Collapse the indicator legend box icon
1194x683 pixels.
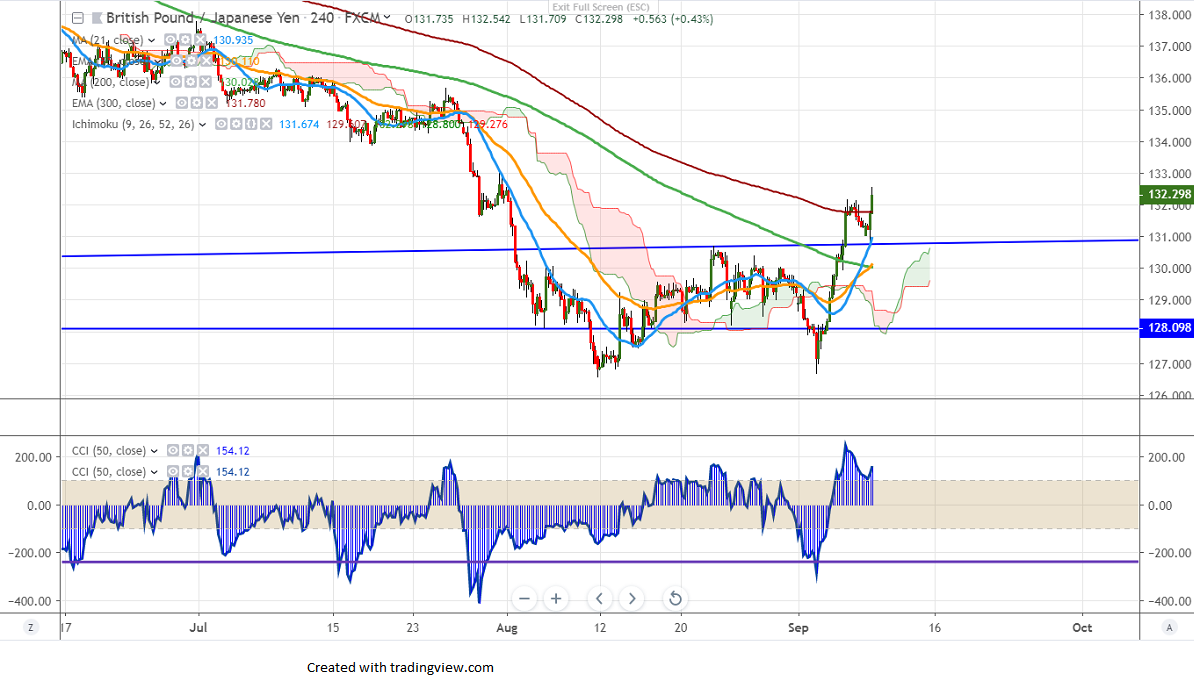click(x=78, y=18)
